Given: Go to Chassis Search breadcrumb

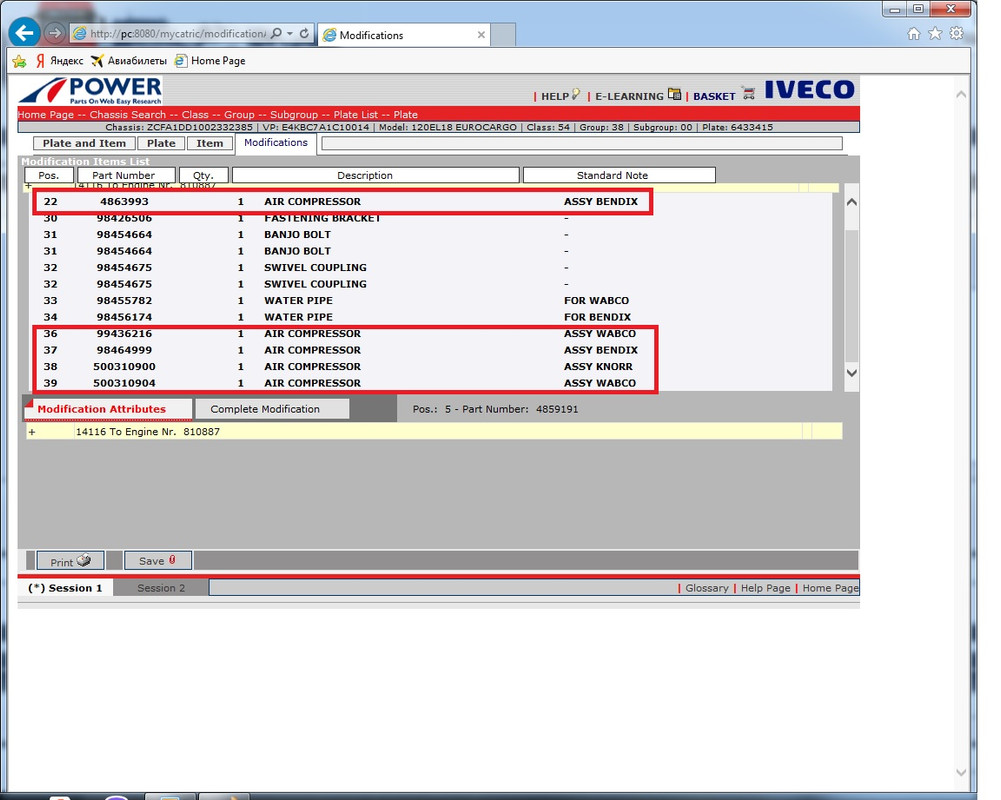Looking at the screenshot, I should [127, 114].
